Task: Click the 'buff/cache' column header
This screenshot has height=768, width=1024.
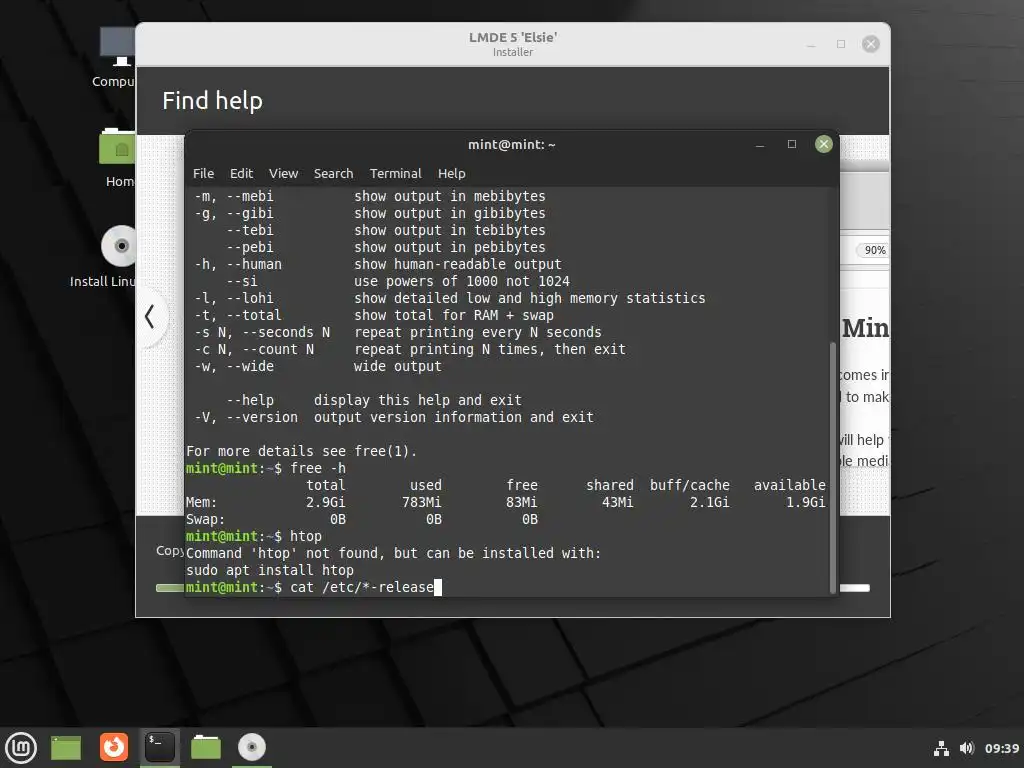Action: click(690, 485)
